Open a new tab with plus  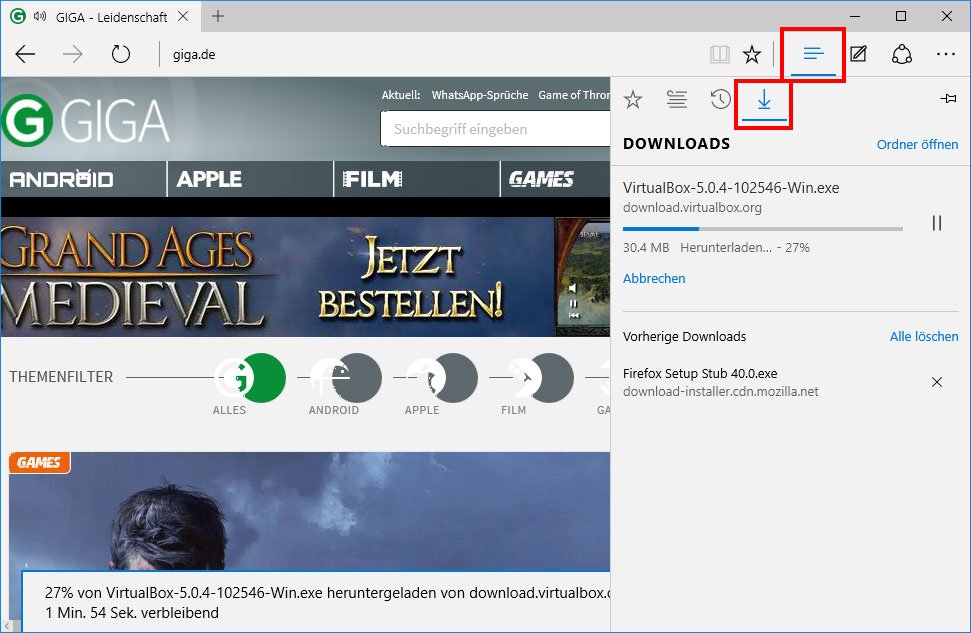click(x=217, y=16)
